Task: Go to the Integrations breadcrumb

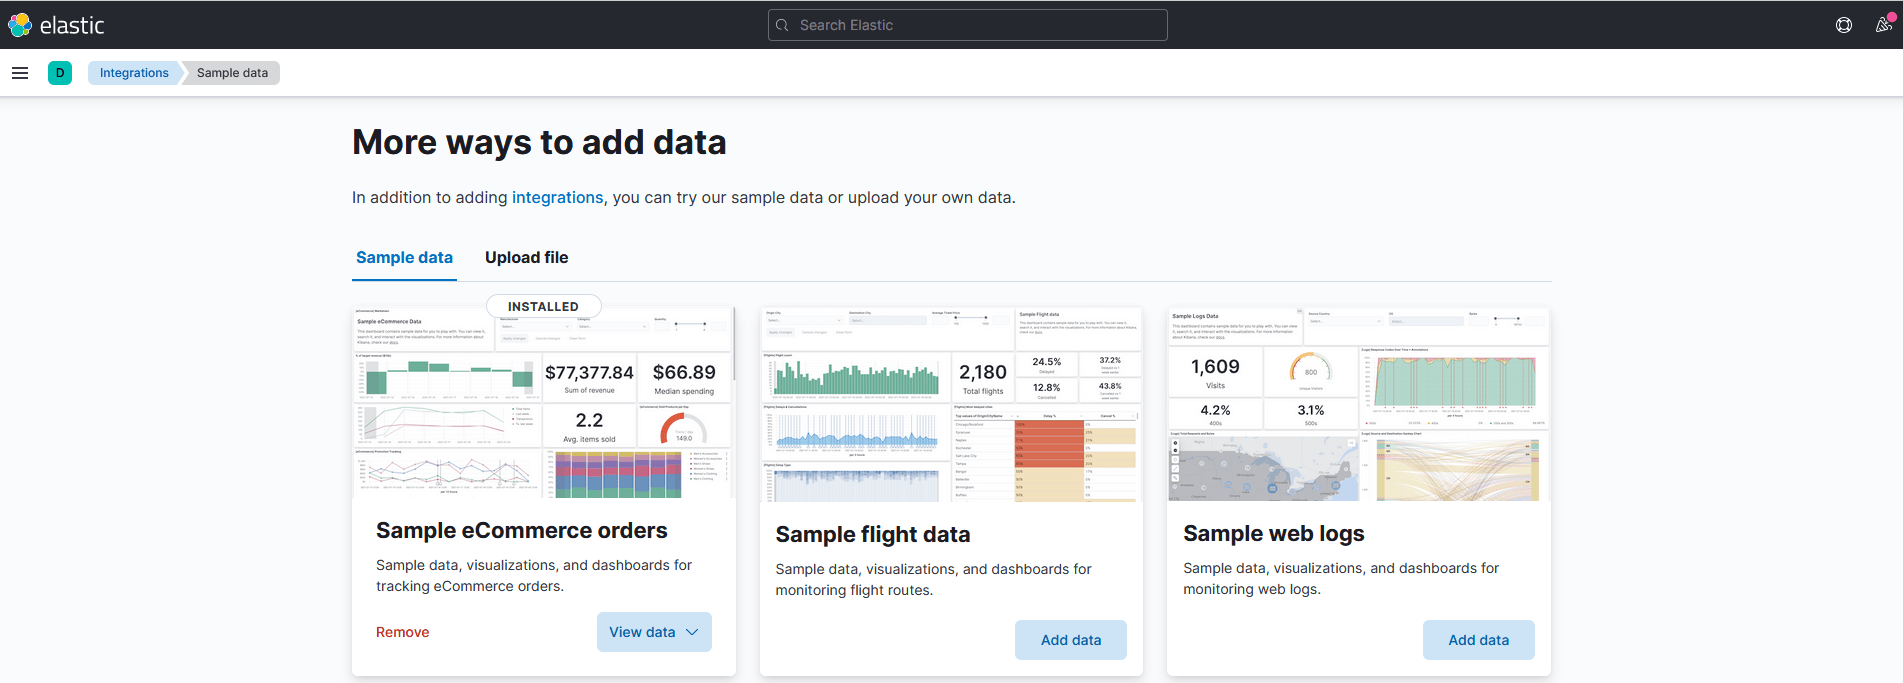Action: tap(134, 73)
